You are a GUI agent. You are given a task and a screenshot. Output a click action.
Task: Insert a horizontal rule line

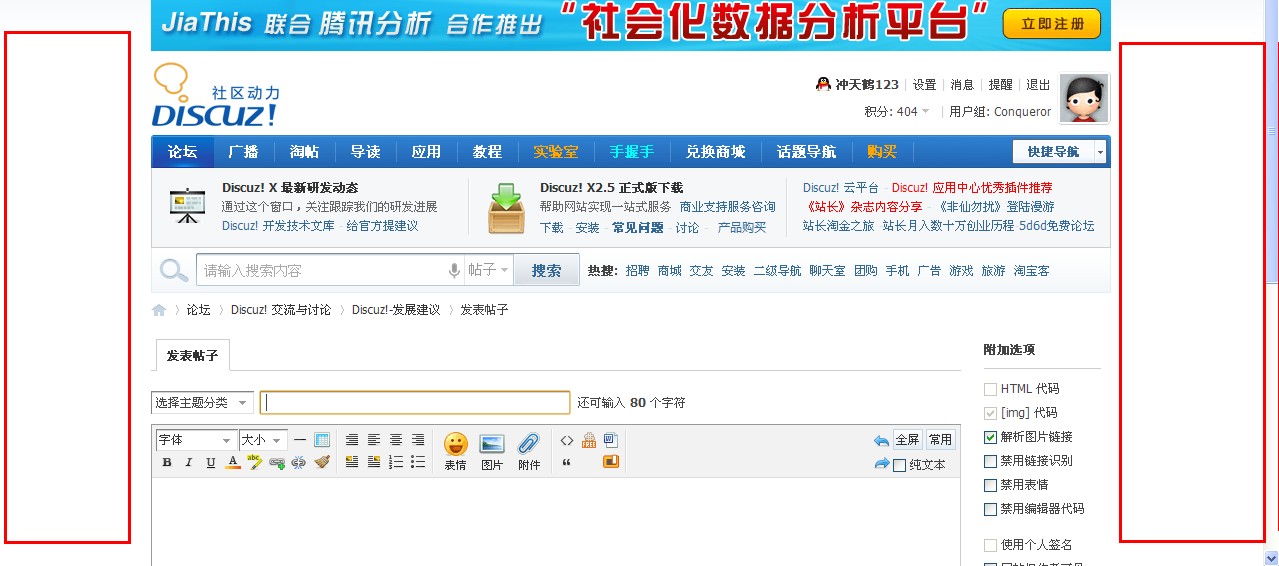[x=300, y=440]
